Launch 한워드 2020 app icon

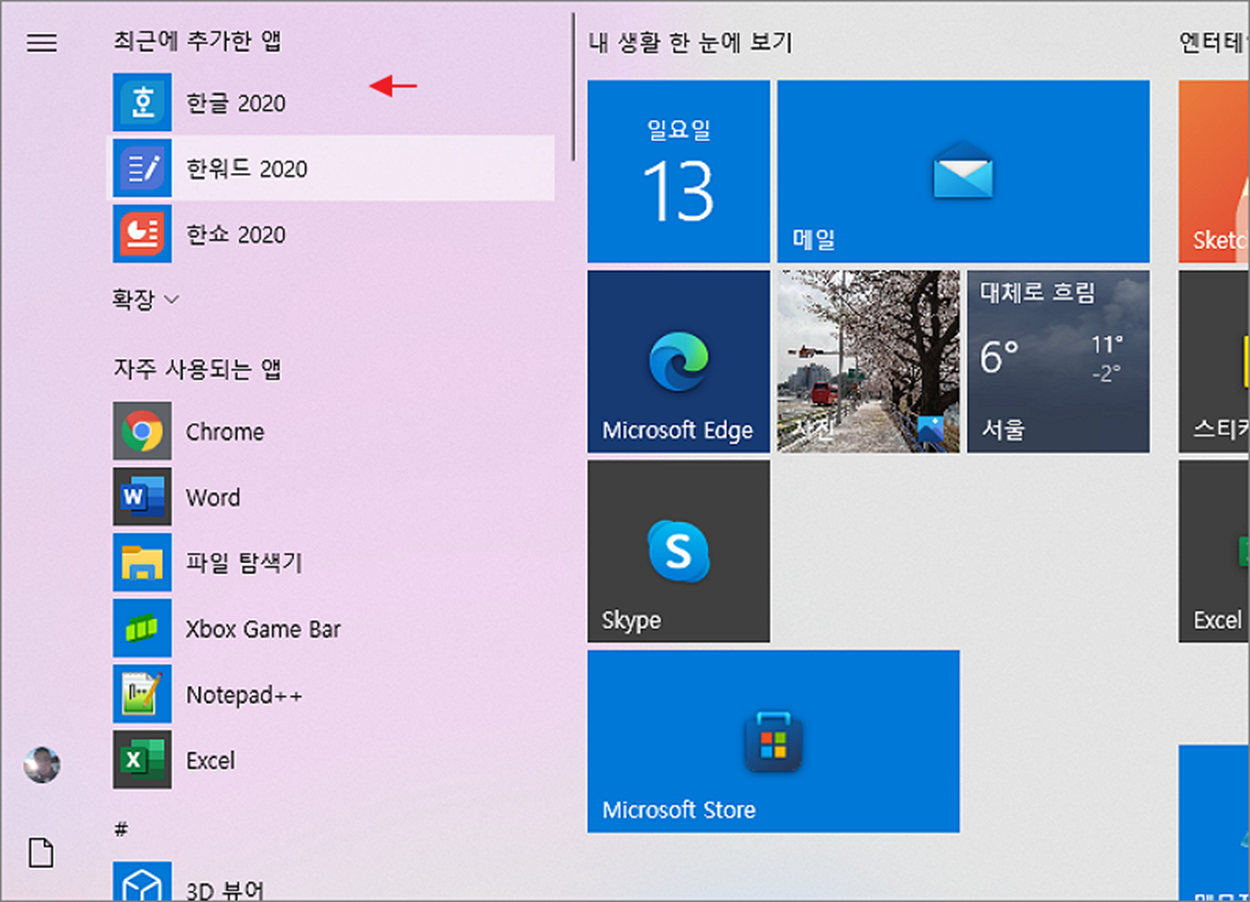tap(142, 168)
